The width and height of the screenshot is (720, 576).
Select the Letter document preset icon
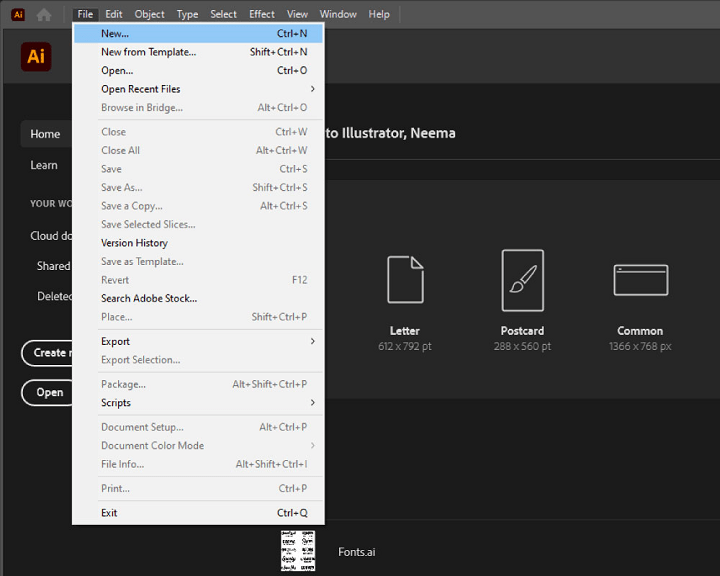[x=405, y=279]
